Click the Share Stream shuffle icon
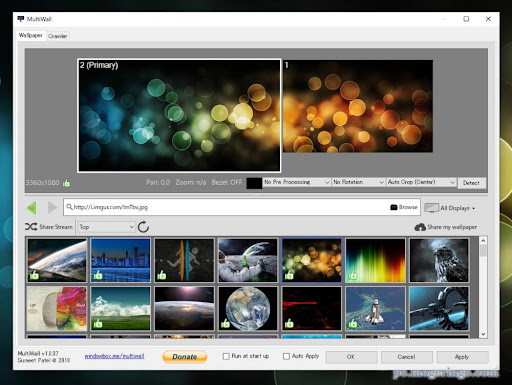This screenshot has width=512, height=385. pos(31,227)
